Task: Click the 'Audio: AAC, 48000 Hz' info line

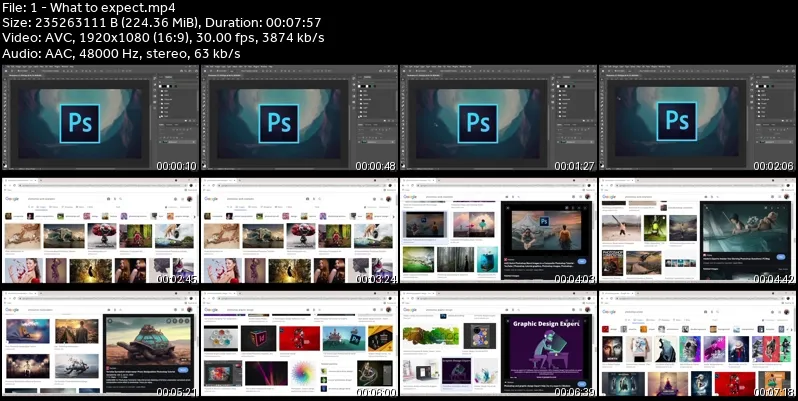Action: pyautogui.click(x=121, y=53)
